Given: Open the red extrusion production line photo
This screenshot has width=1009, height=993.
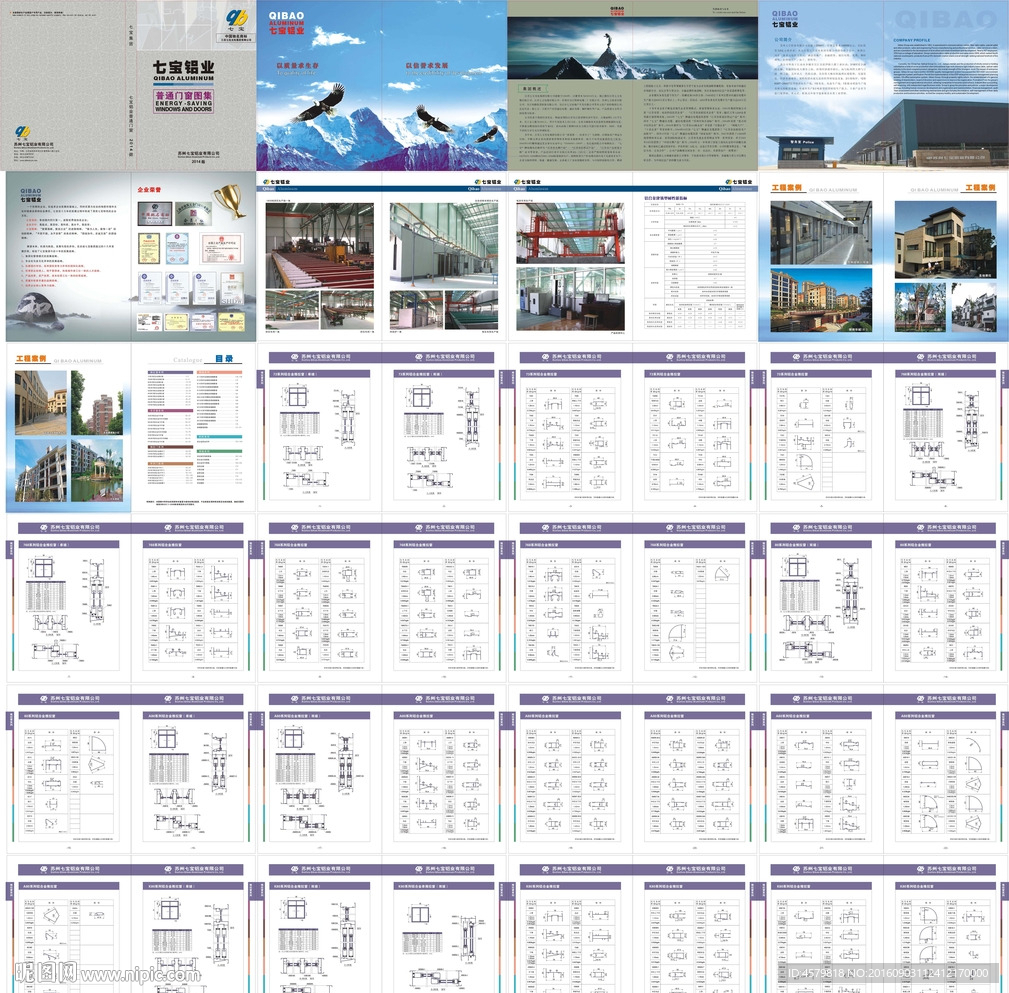Looking at the screenshot, I should tap(319, 245).
